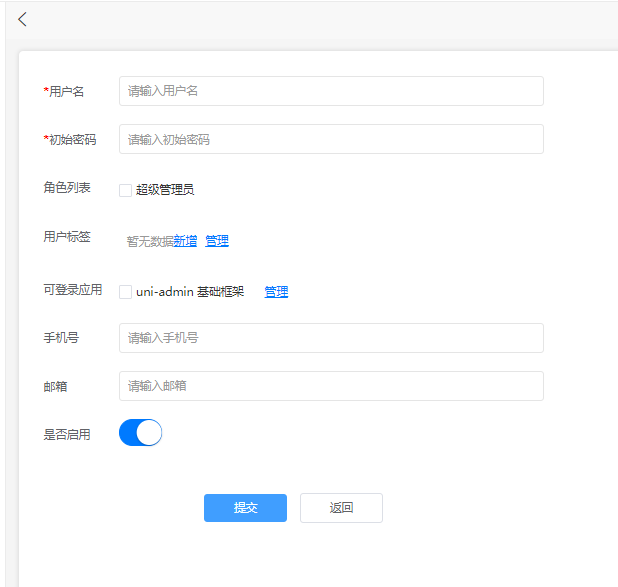Go back using the left arrow icon
Viewport: 618px width, 587px height.
click(22, 19)
